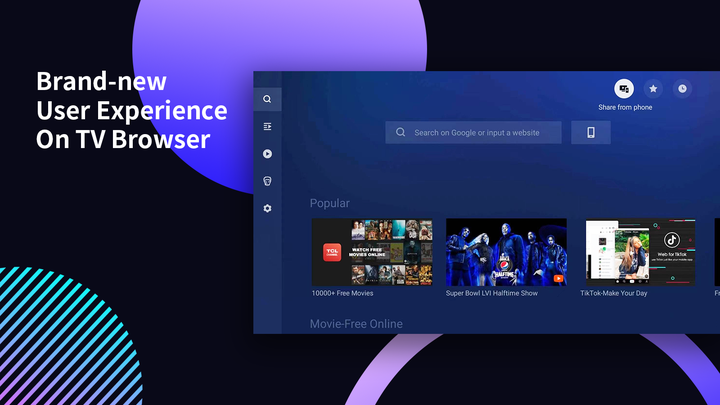Select the search icon in the sidebar
This screenshot has width=720, height=405.
click(267, 99)
